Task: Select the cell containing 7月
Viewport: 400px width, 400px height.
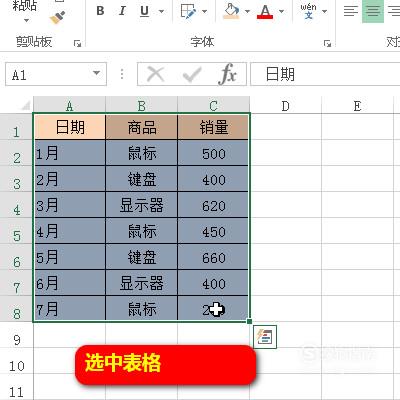Action: (x=70, y=309)
